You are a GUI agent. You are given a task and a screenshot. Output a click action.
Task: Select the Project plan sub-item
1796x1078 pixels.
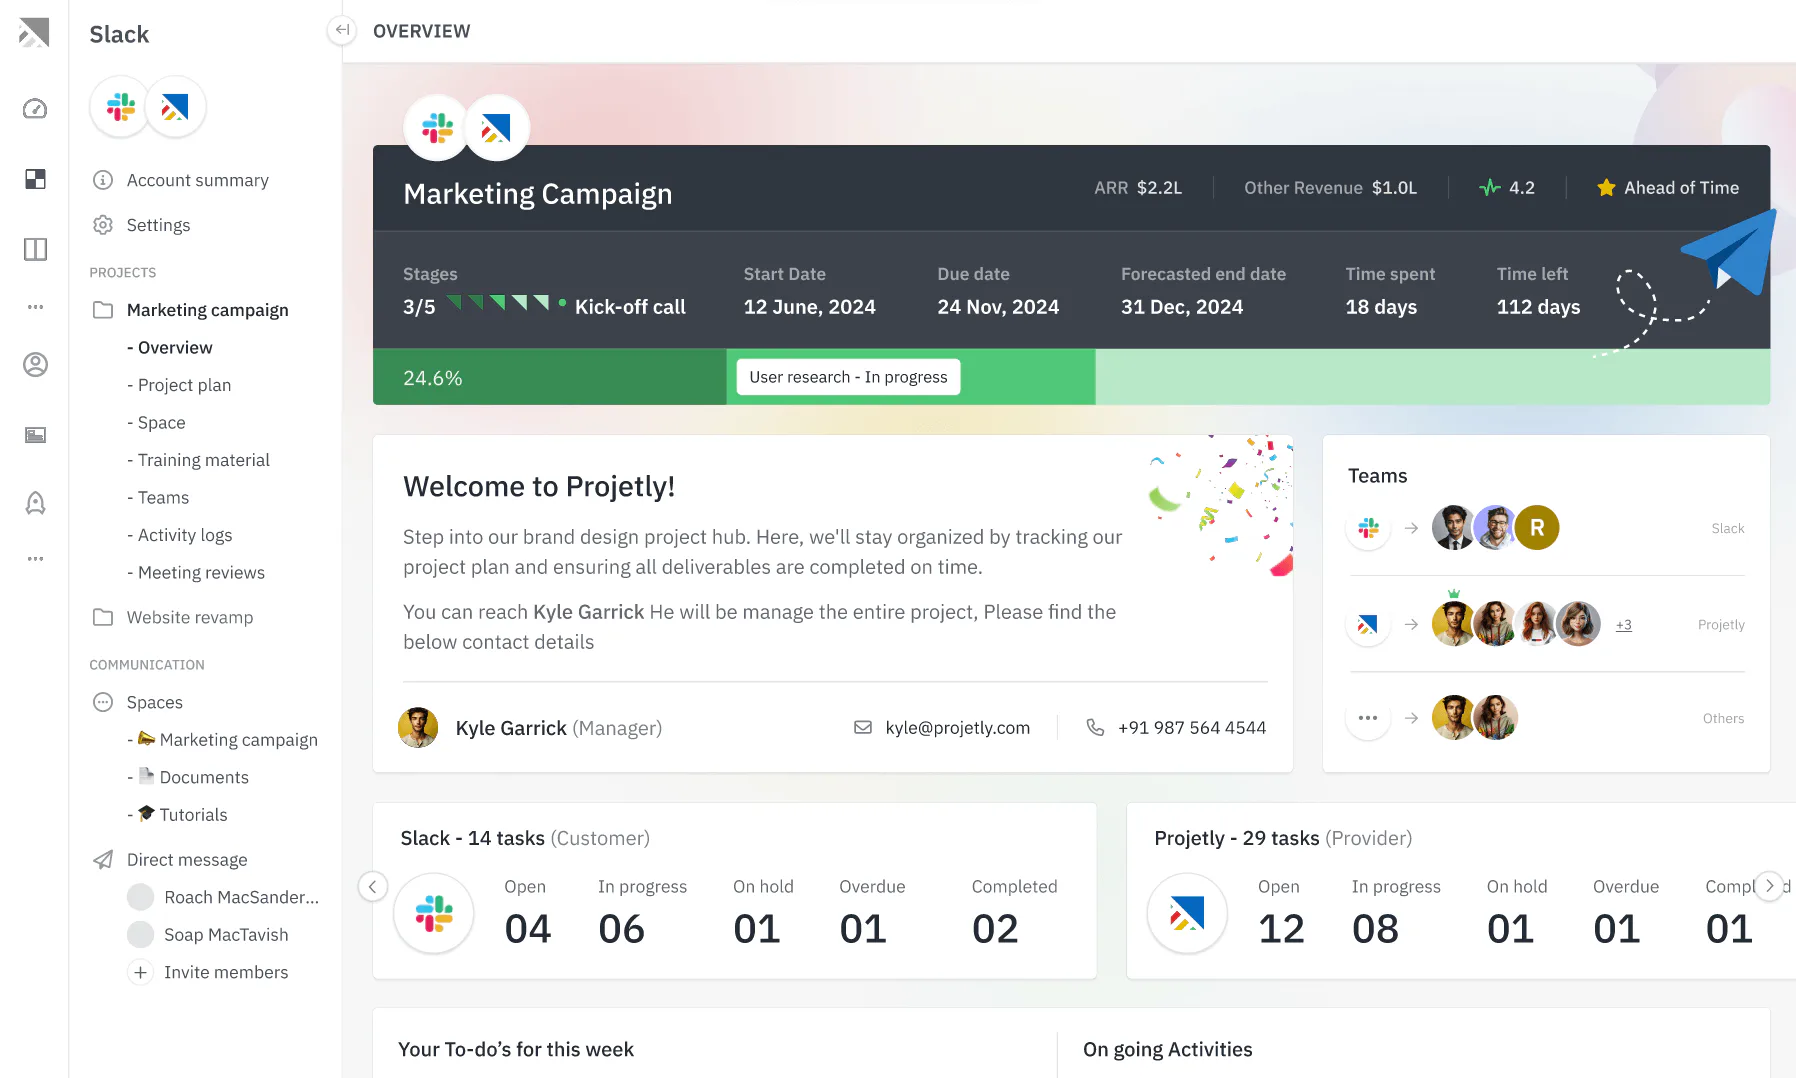pos(184,385)
